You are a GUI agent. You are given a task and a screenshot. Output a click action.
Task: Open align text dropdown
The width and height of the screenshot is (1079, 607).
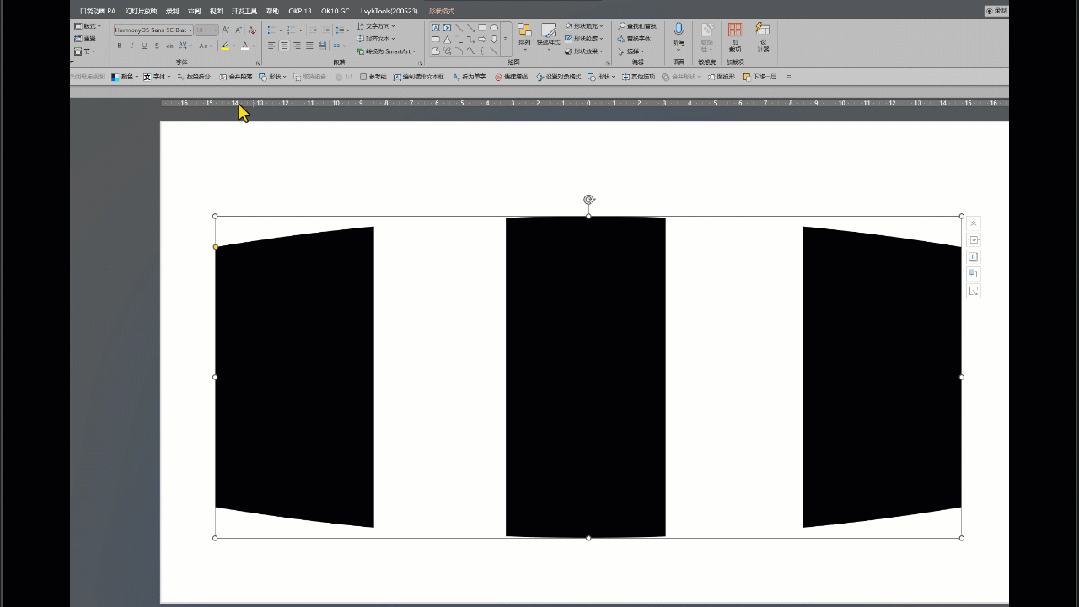click(376, 39)
